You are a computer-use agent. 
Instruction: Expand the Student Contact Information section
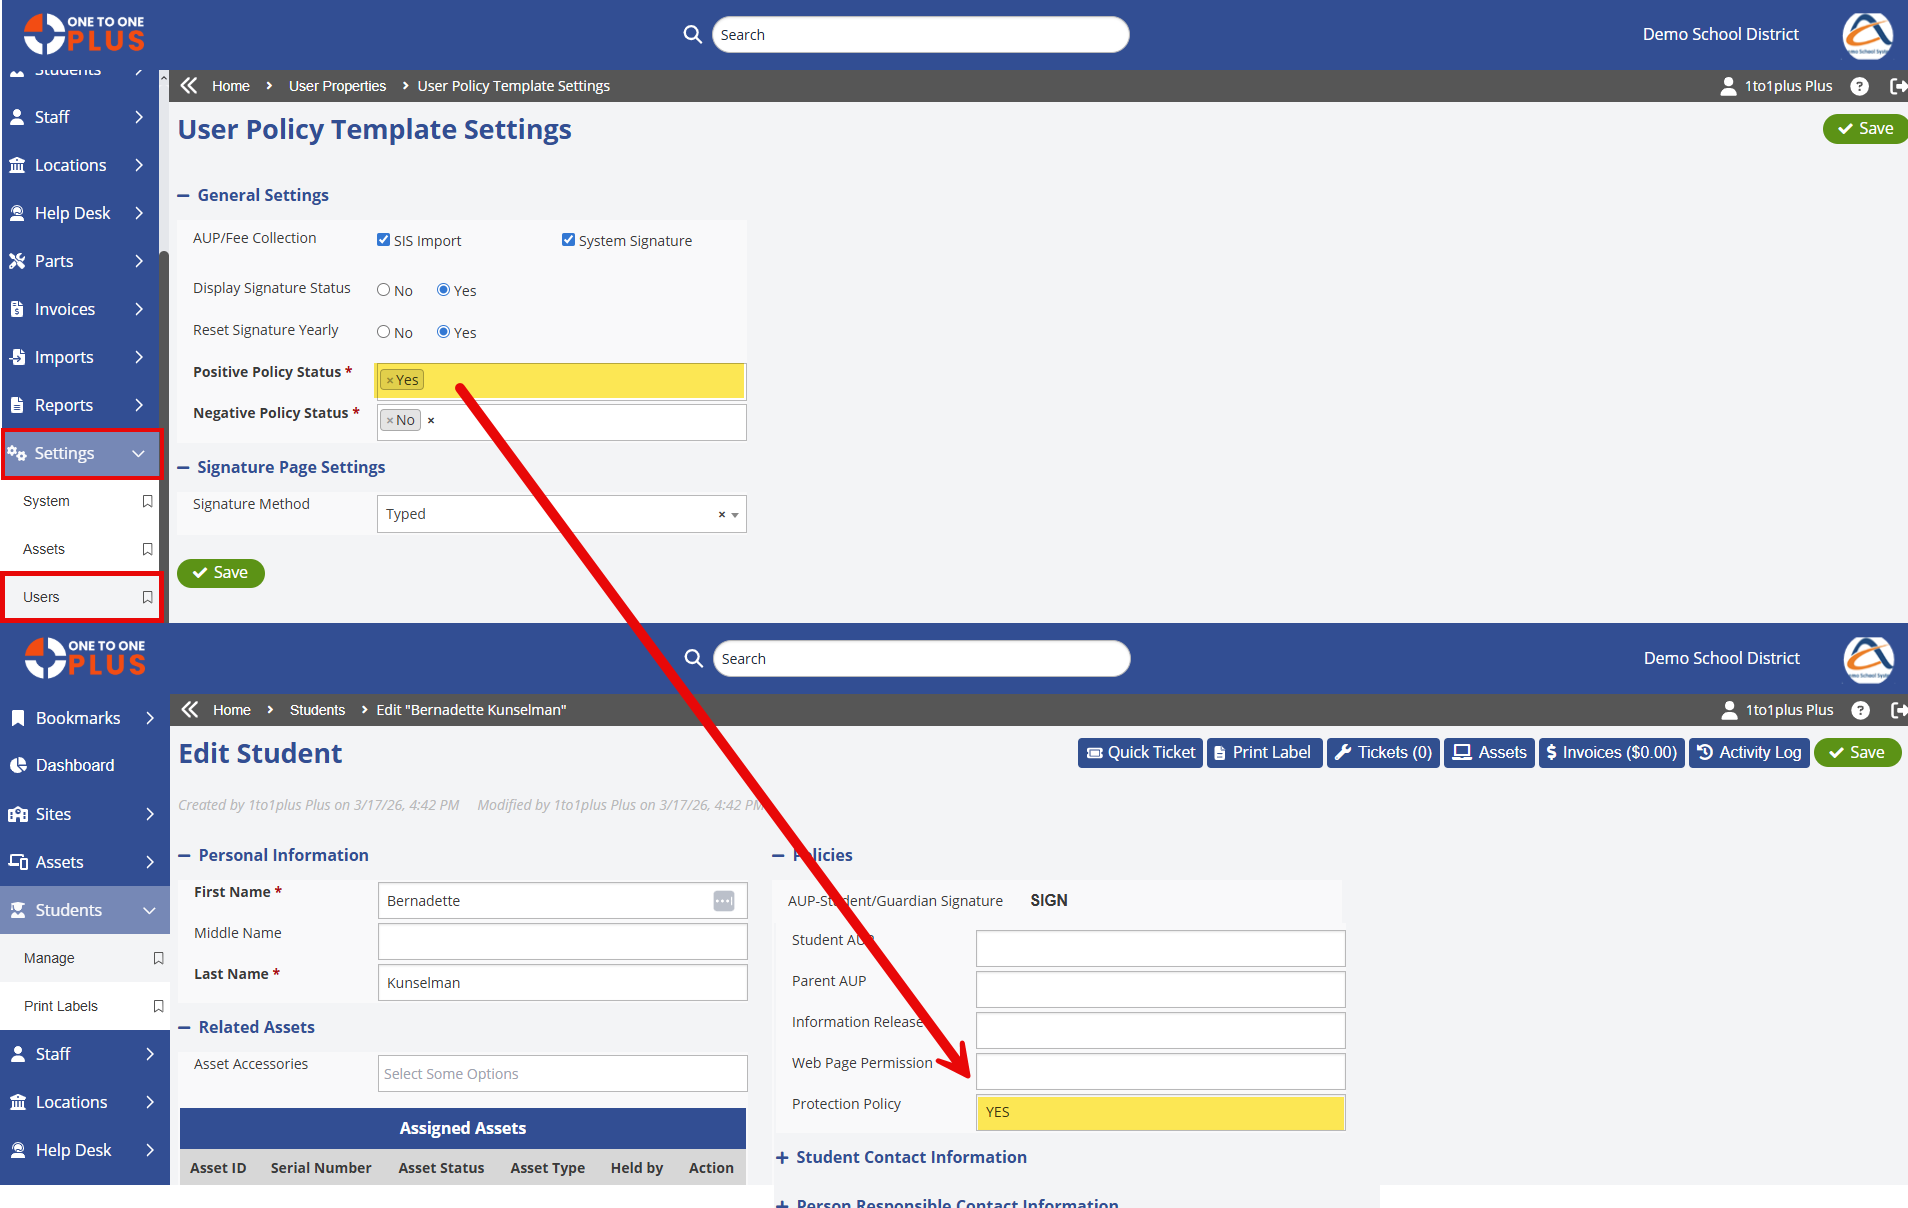782,1158
